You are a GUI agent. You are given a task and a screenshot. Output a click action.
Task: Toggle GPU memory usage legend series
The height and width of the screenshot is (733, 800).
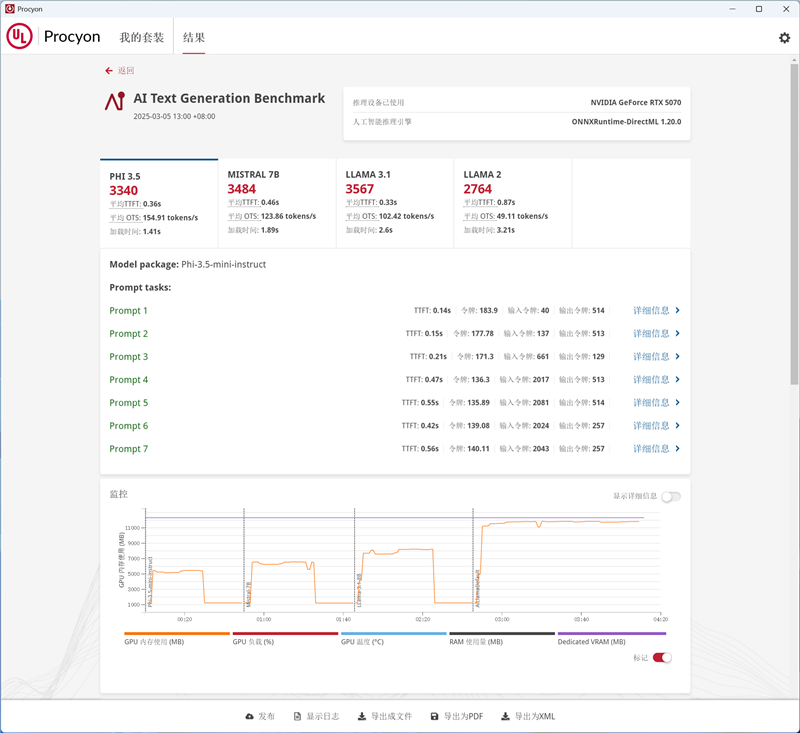(177, 638)
